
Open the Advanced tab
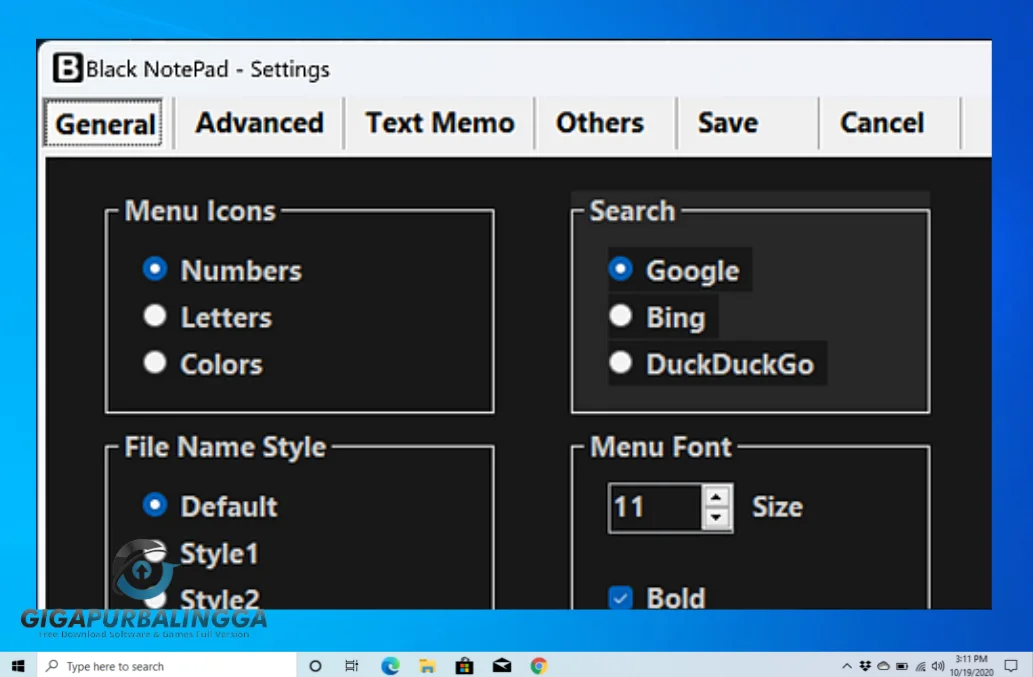[259, 123]
